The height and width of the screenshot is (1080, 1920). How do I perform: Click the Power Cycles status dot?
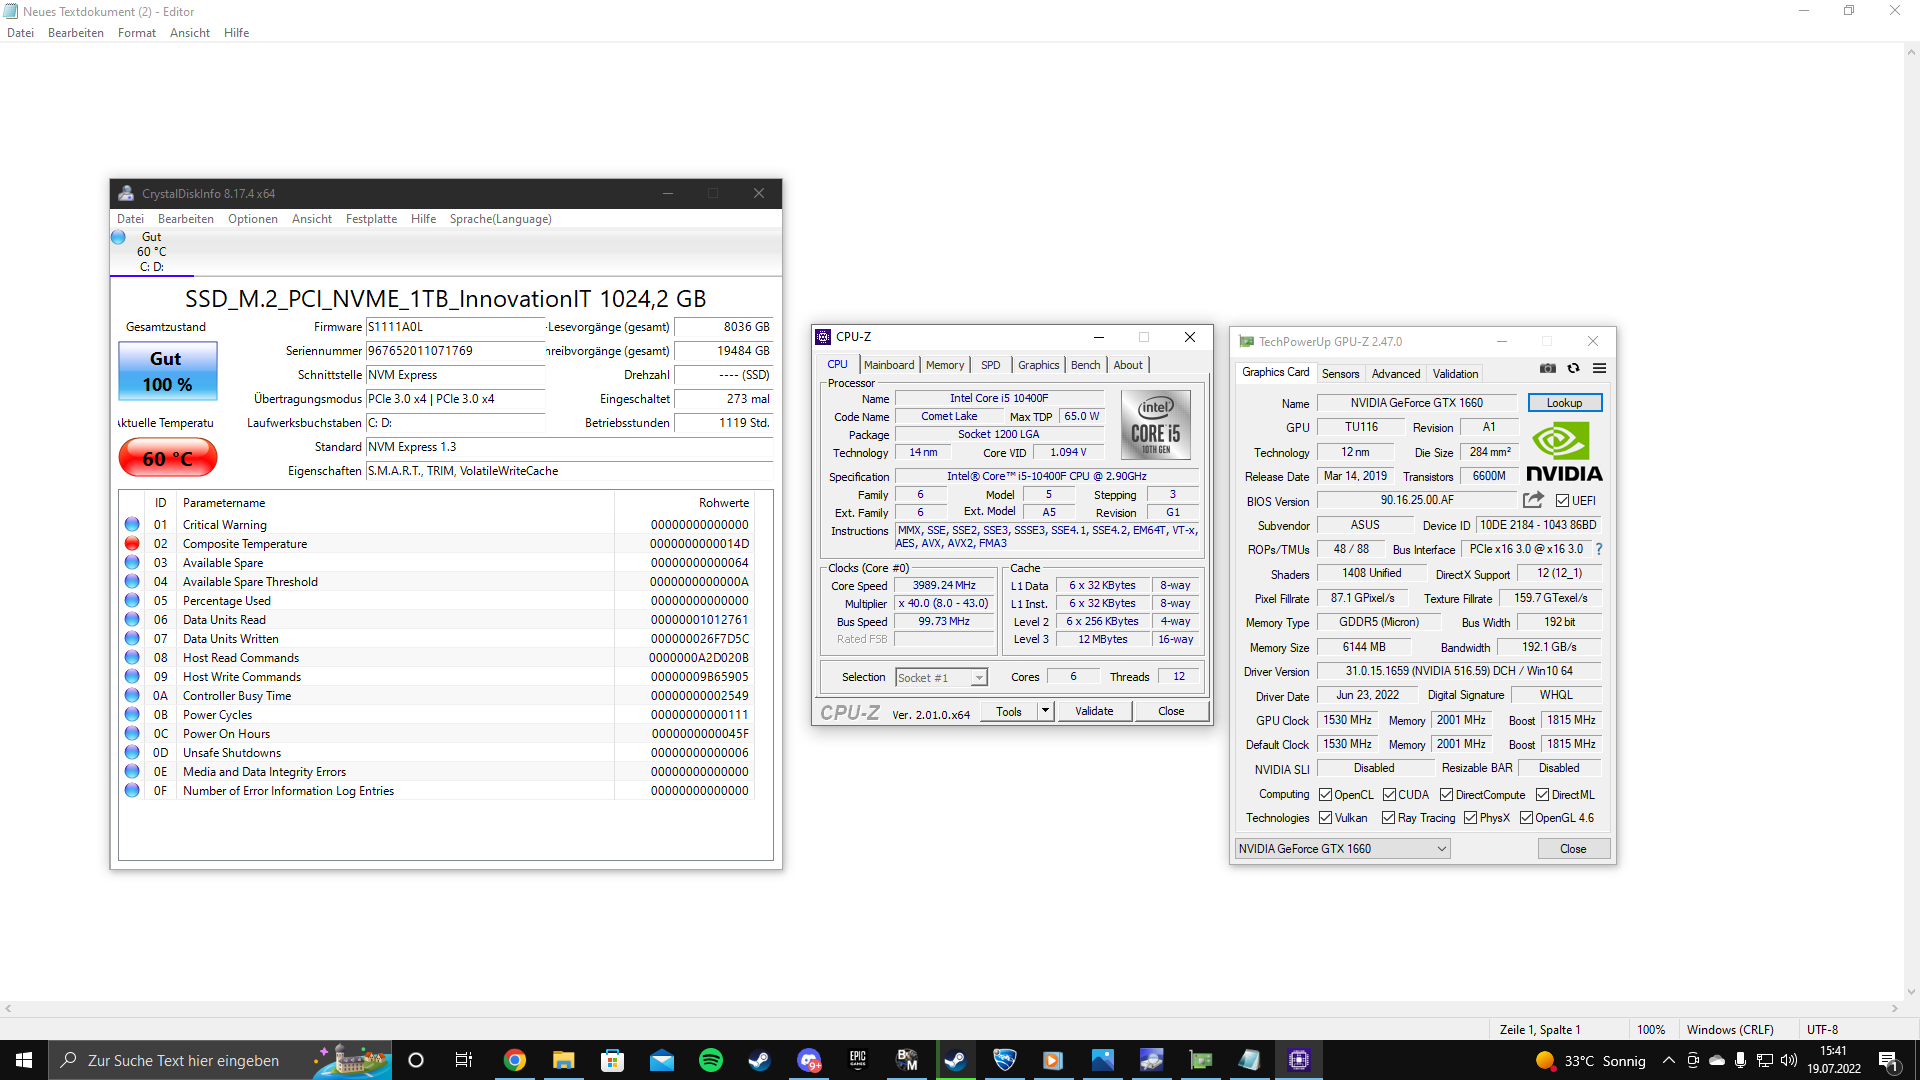click(132, 715)
